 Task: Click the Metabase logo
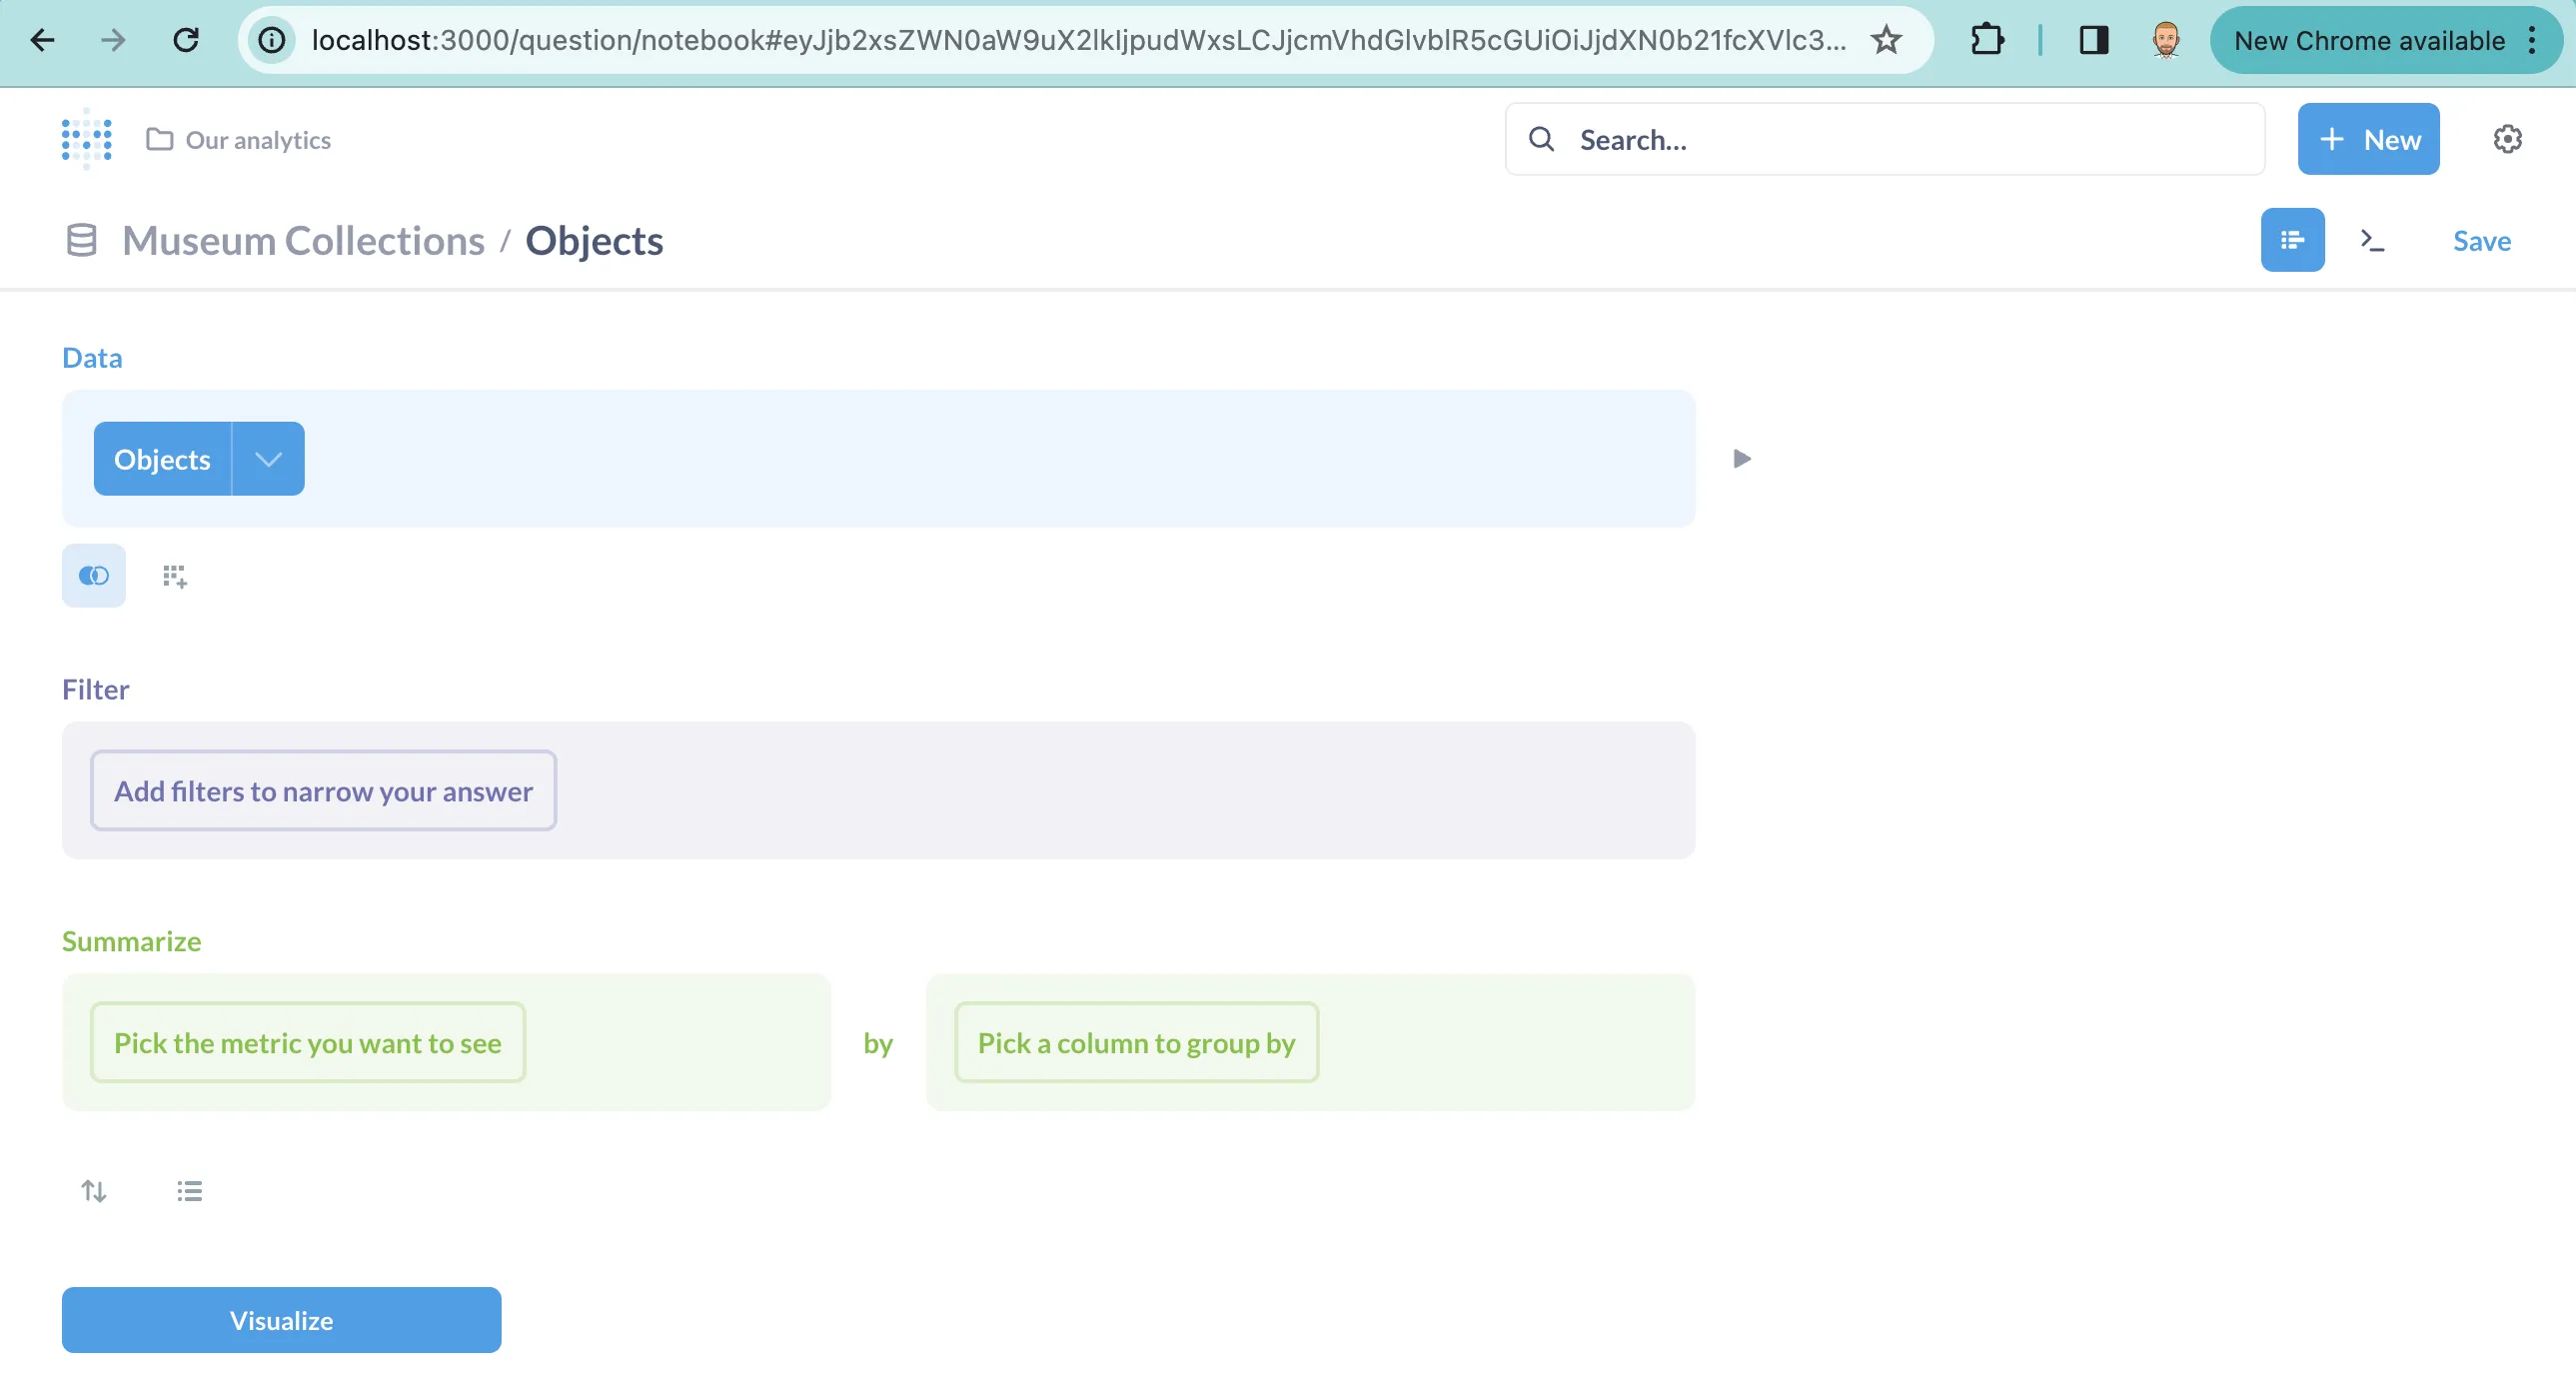click(86, 139)
